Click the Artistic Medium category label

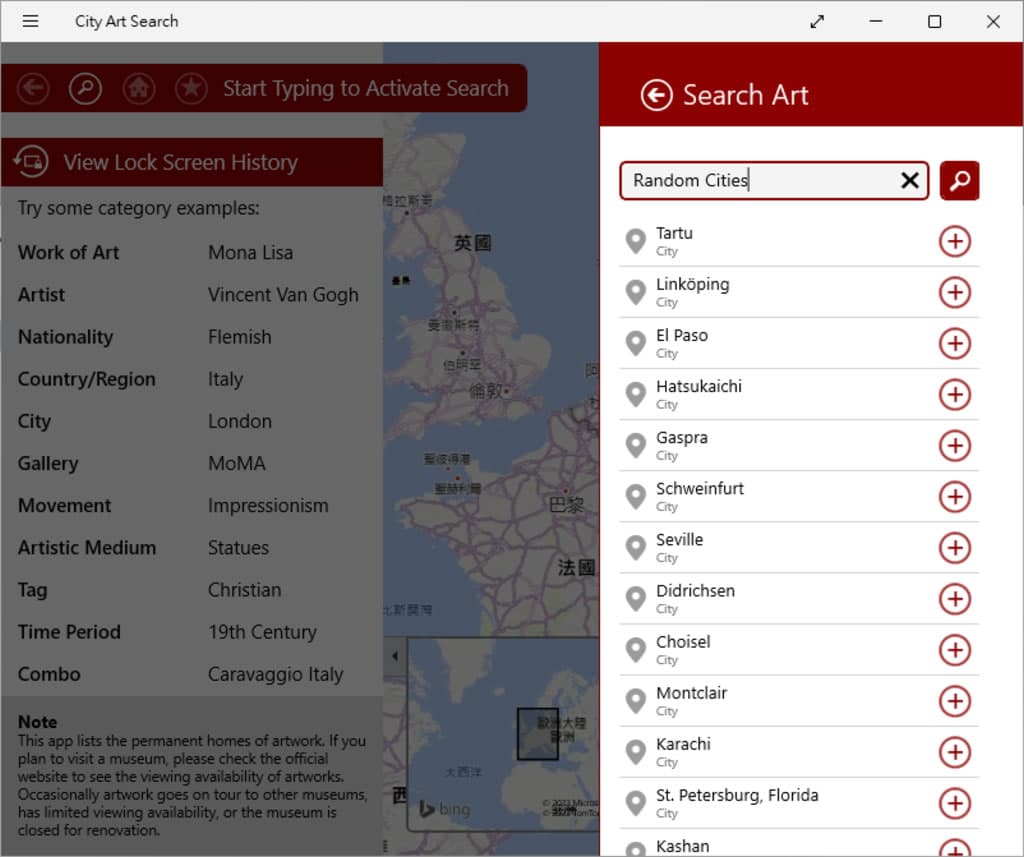pos(87,548)
